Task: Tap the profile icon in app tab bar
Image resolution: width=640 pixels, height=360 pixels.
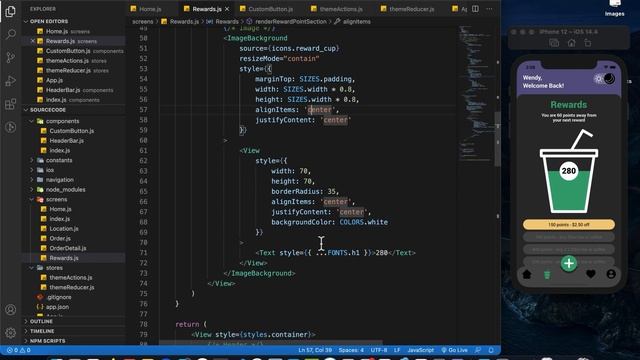Action: [x=611, y=274]
